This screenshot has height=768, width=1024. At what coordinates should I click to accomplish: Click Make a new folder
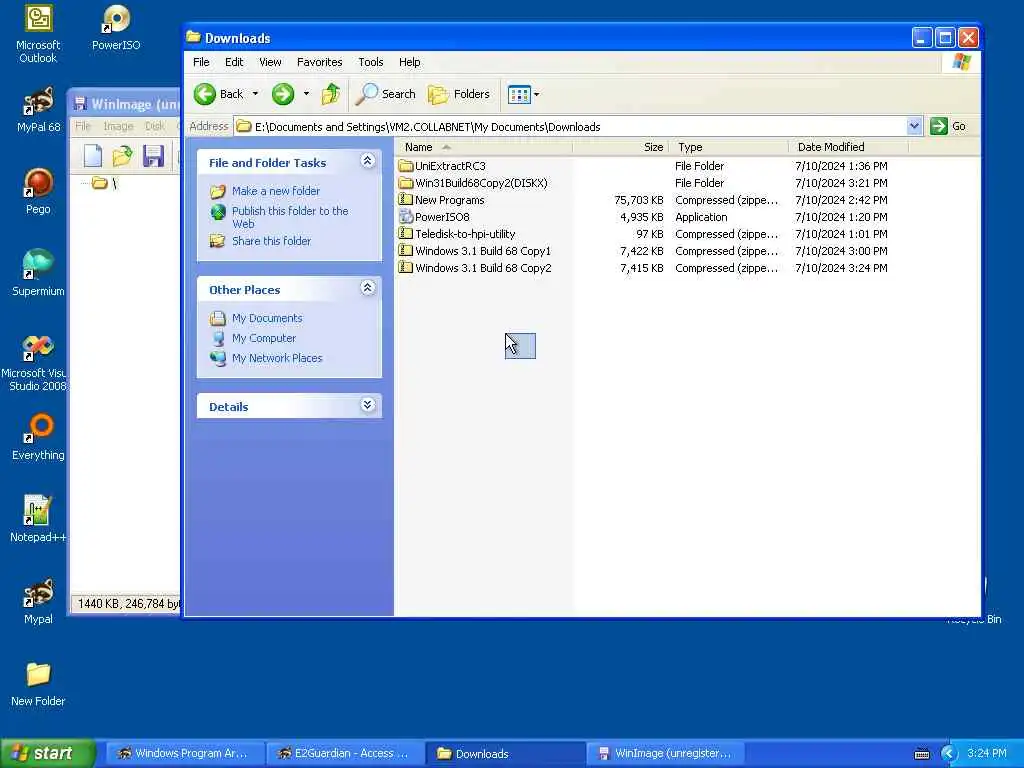coord(276,191)
